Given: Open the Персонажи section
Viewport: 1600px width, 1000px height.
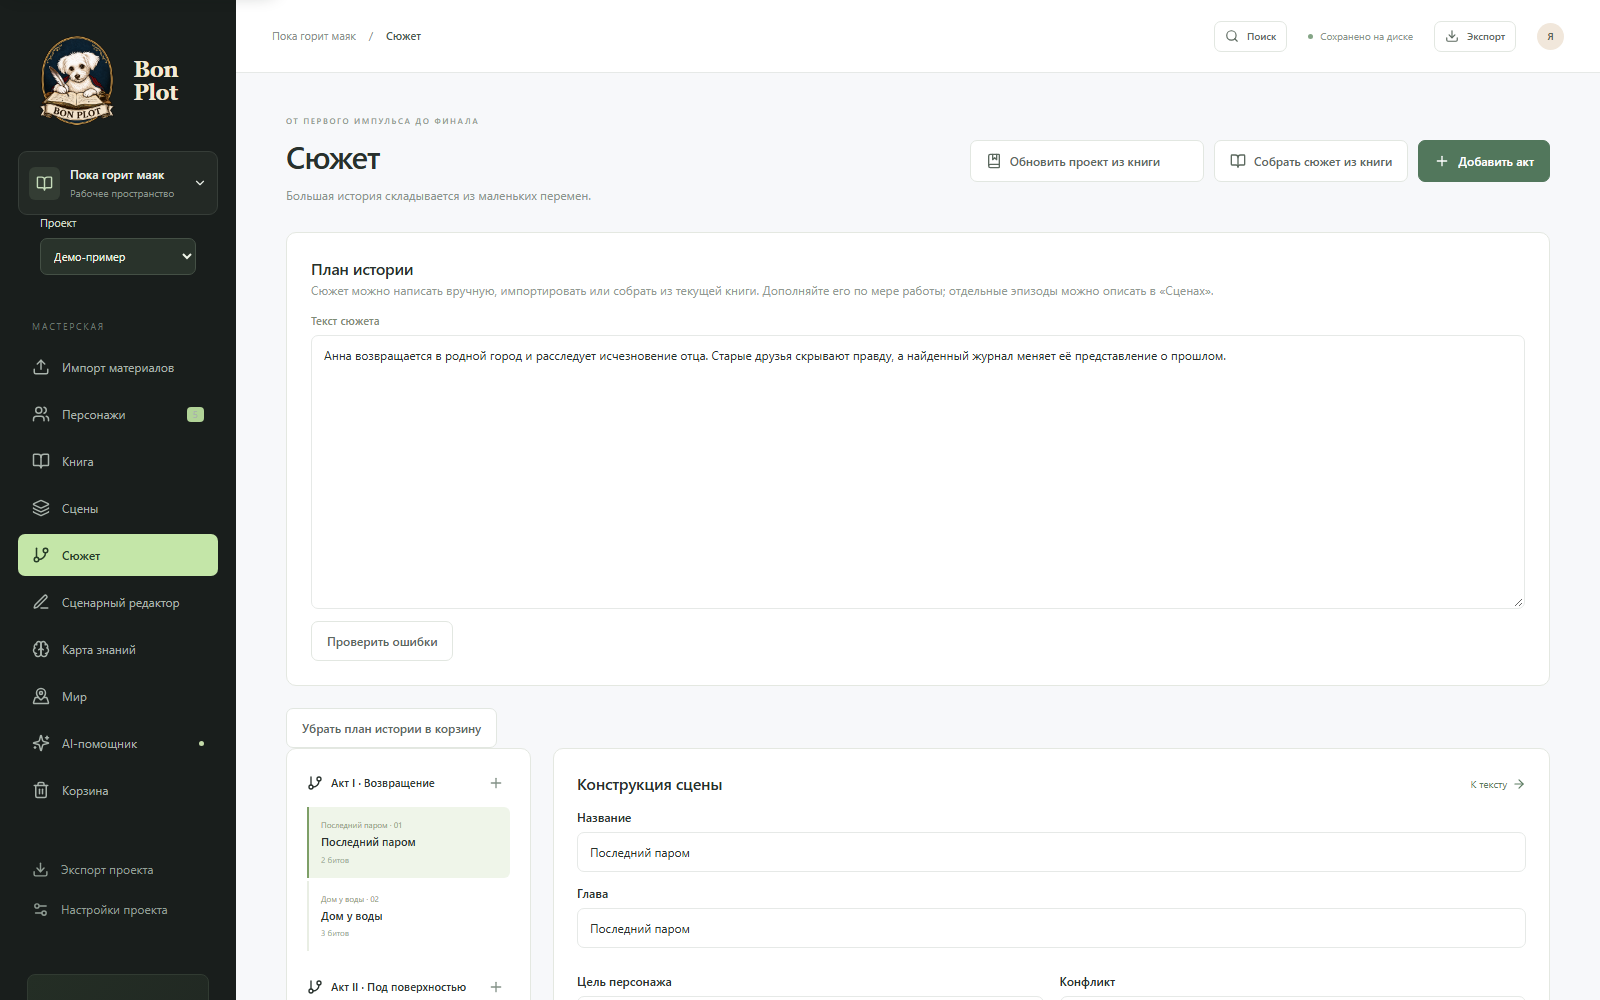Looking at the screenshot, I should pos(118,415).
